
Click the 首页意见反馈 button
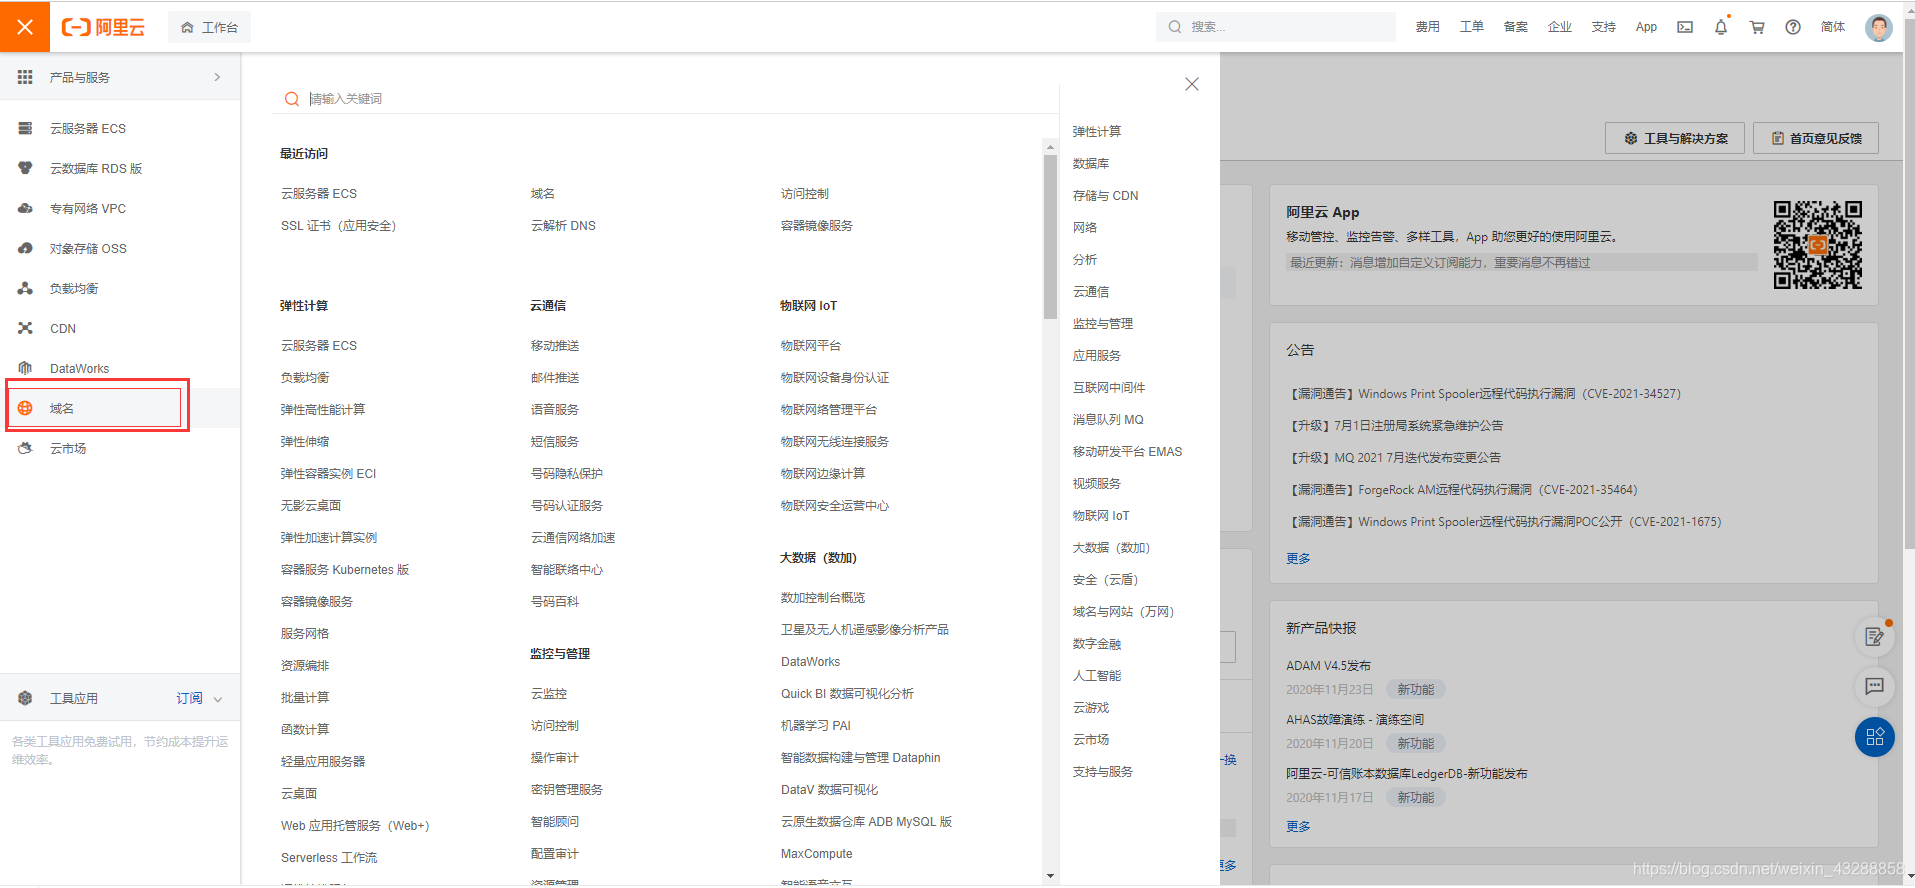click(x=1816, y=138)
